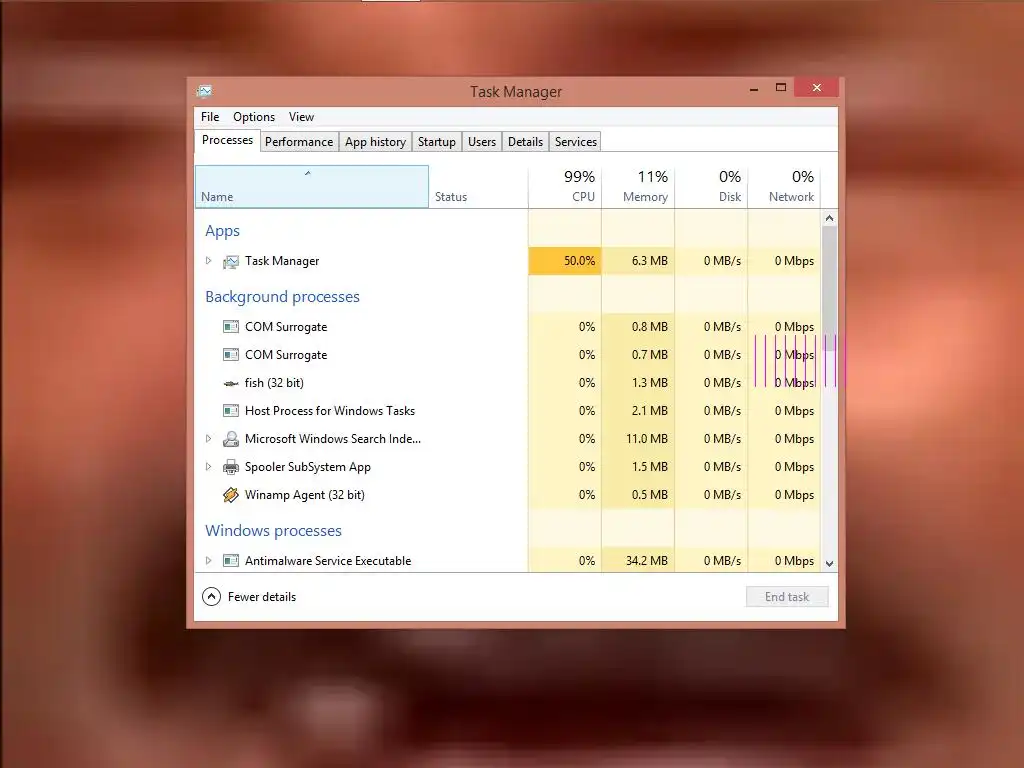The height and width of the screenshot is (768, 1024).
Task: Switch to the App history tab
Action: point(376,142)
